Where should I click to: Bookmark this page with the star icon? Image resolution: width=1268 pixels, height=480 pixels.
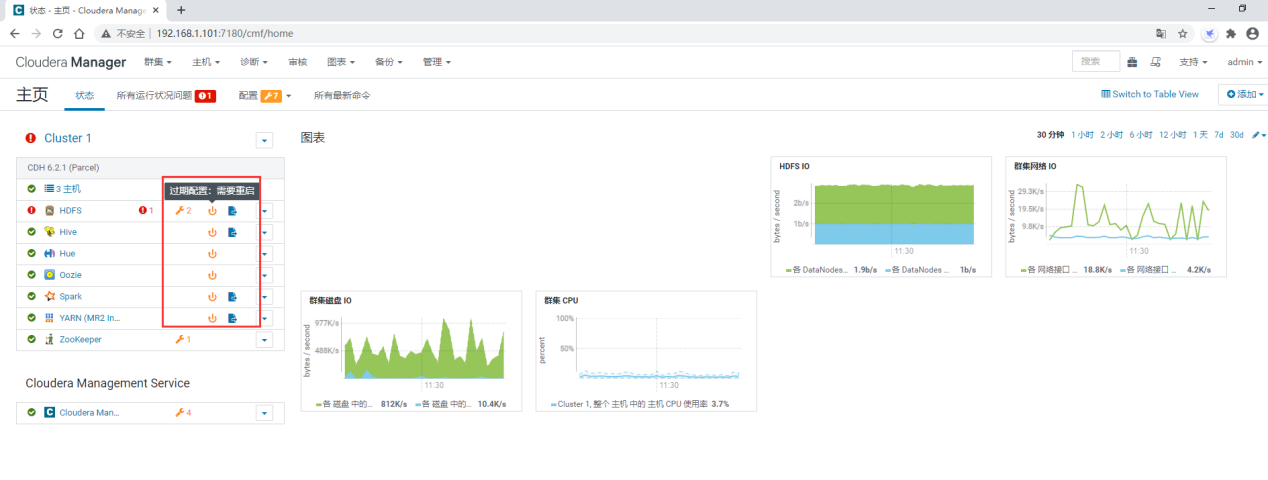(x=1183, y=33)
